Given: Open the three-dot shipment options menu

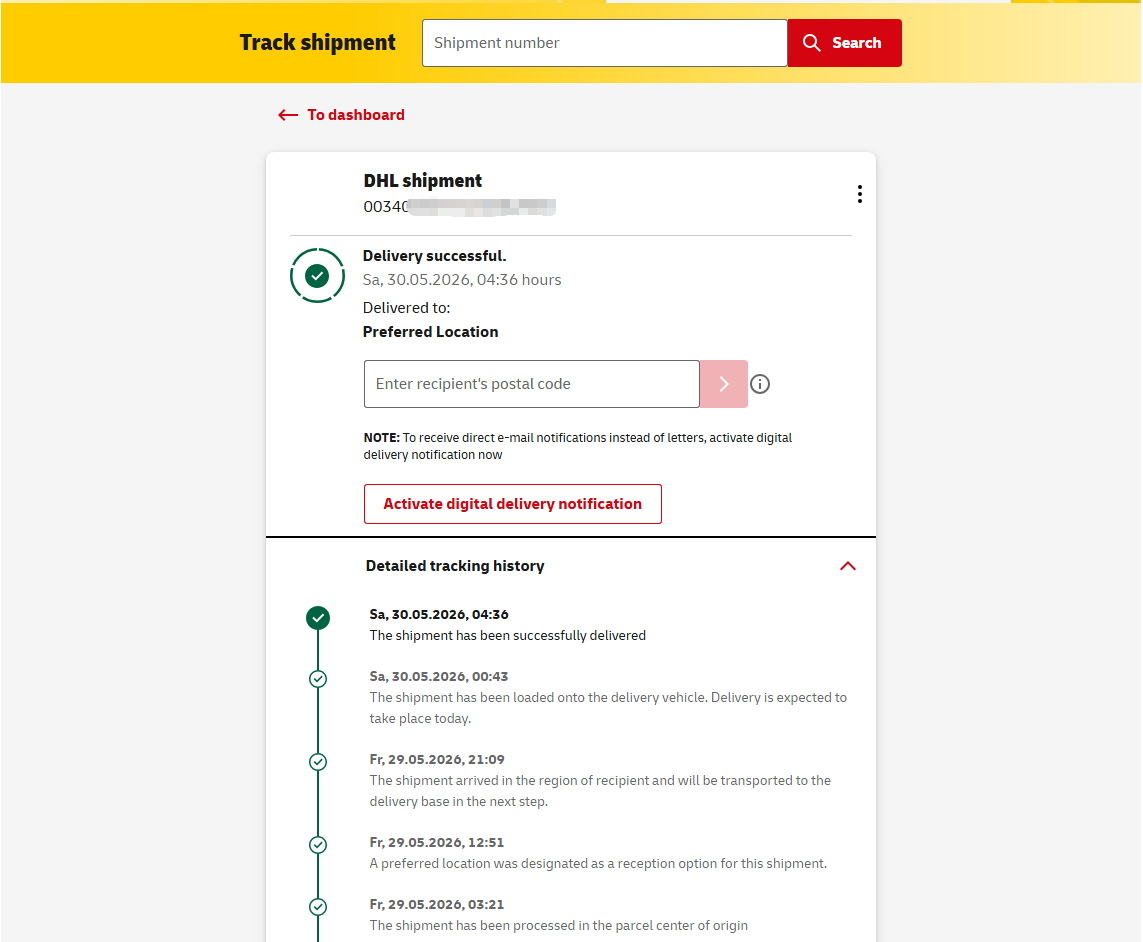Looking at the screenshot, I should tap(860, 194).
